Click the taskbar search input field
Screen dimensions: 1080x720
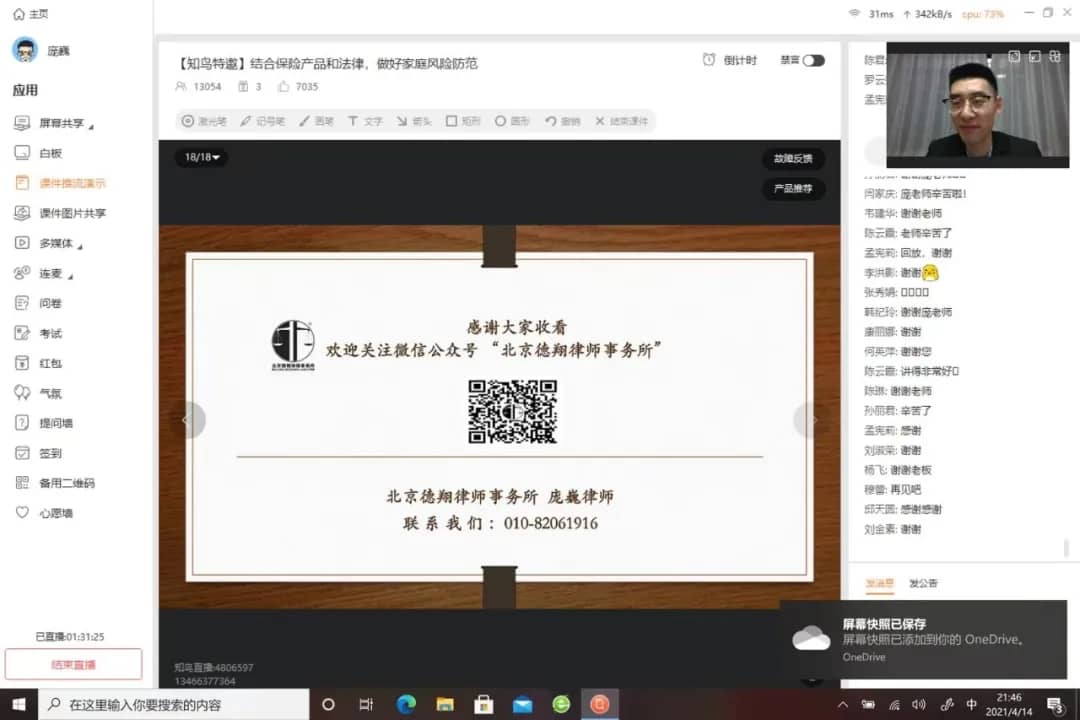174,704
